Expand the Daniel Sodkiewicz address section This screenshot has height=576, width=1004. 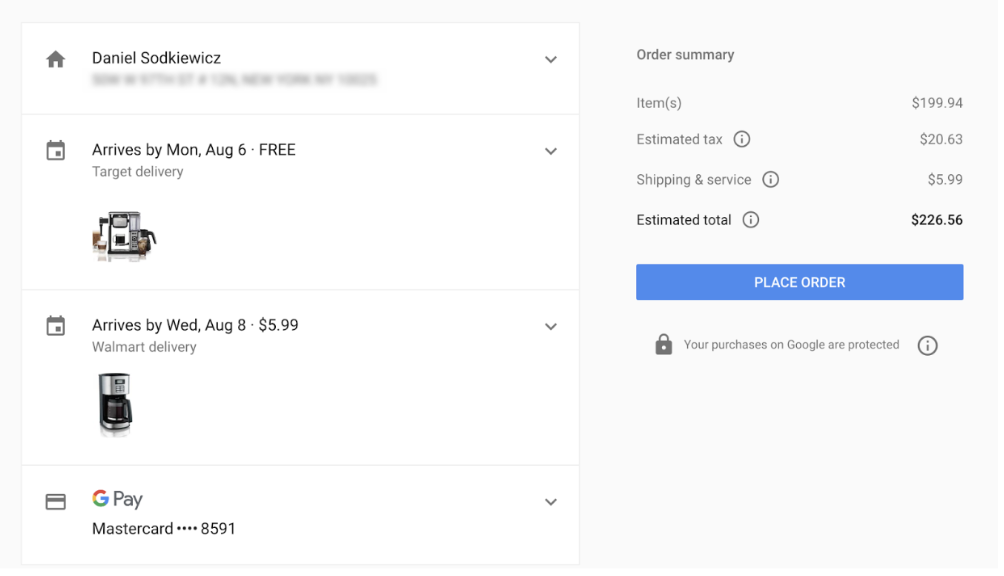[551, 60]
